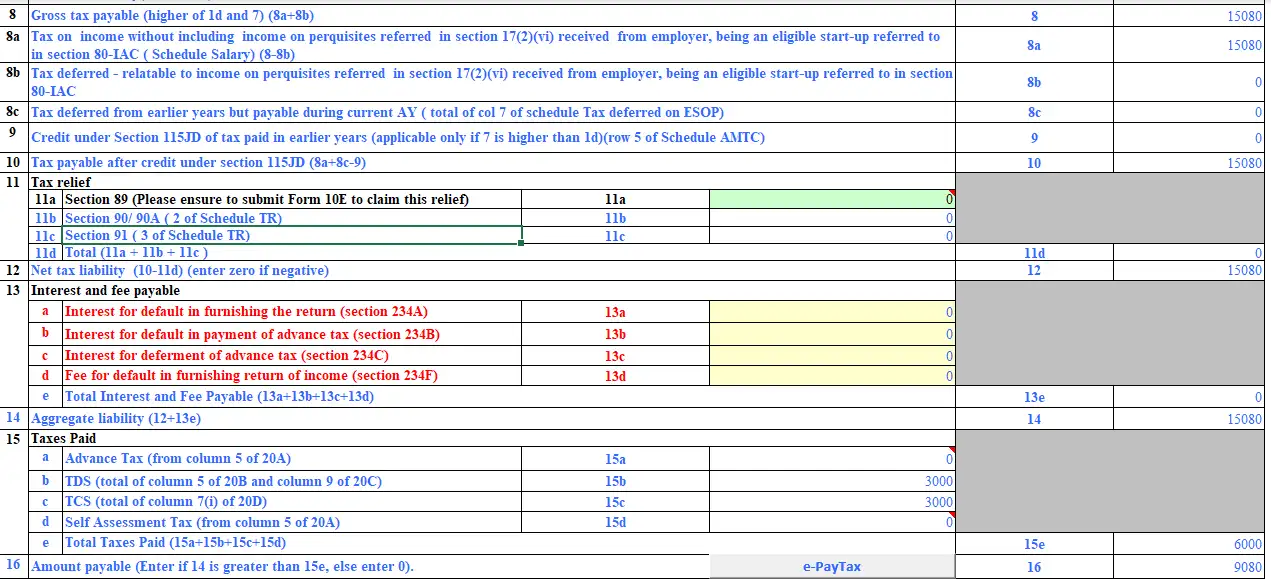Click the e-PayTax button
1271x579 pixels.
830,566
